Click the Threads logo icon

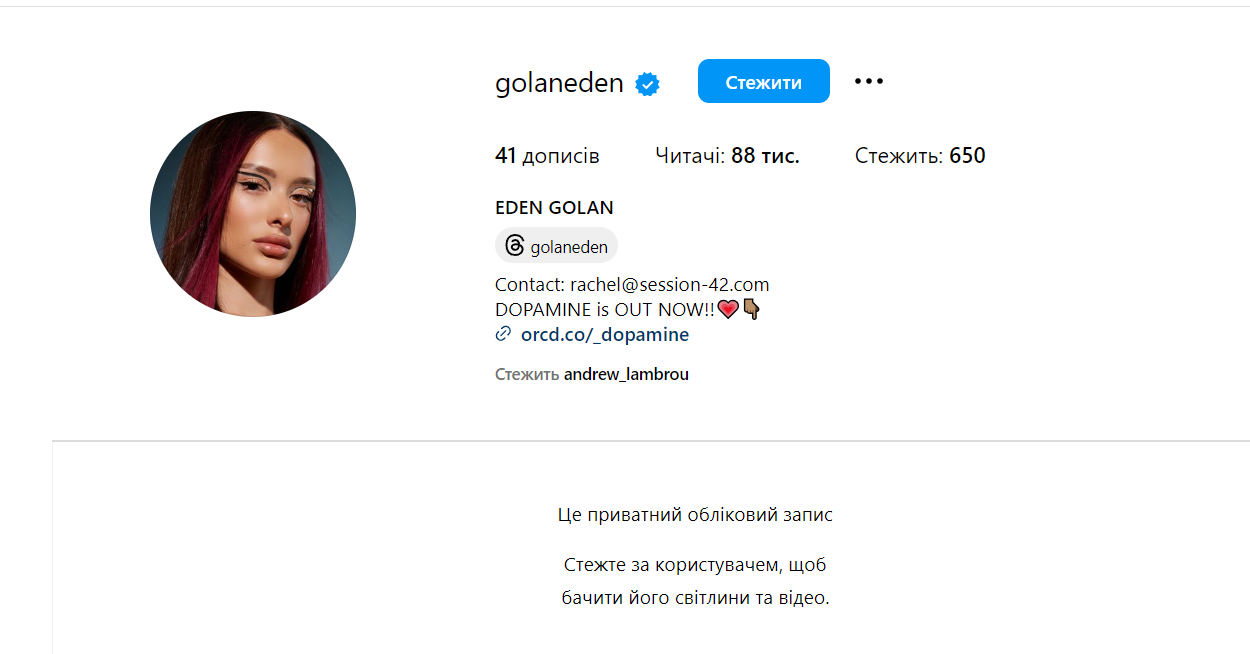(x=515, y=246)
